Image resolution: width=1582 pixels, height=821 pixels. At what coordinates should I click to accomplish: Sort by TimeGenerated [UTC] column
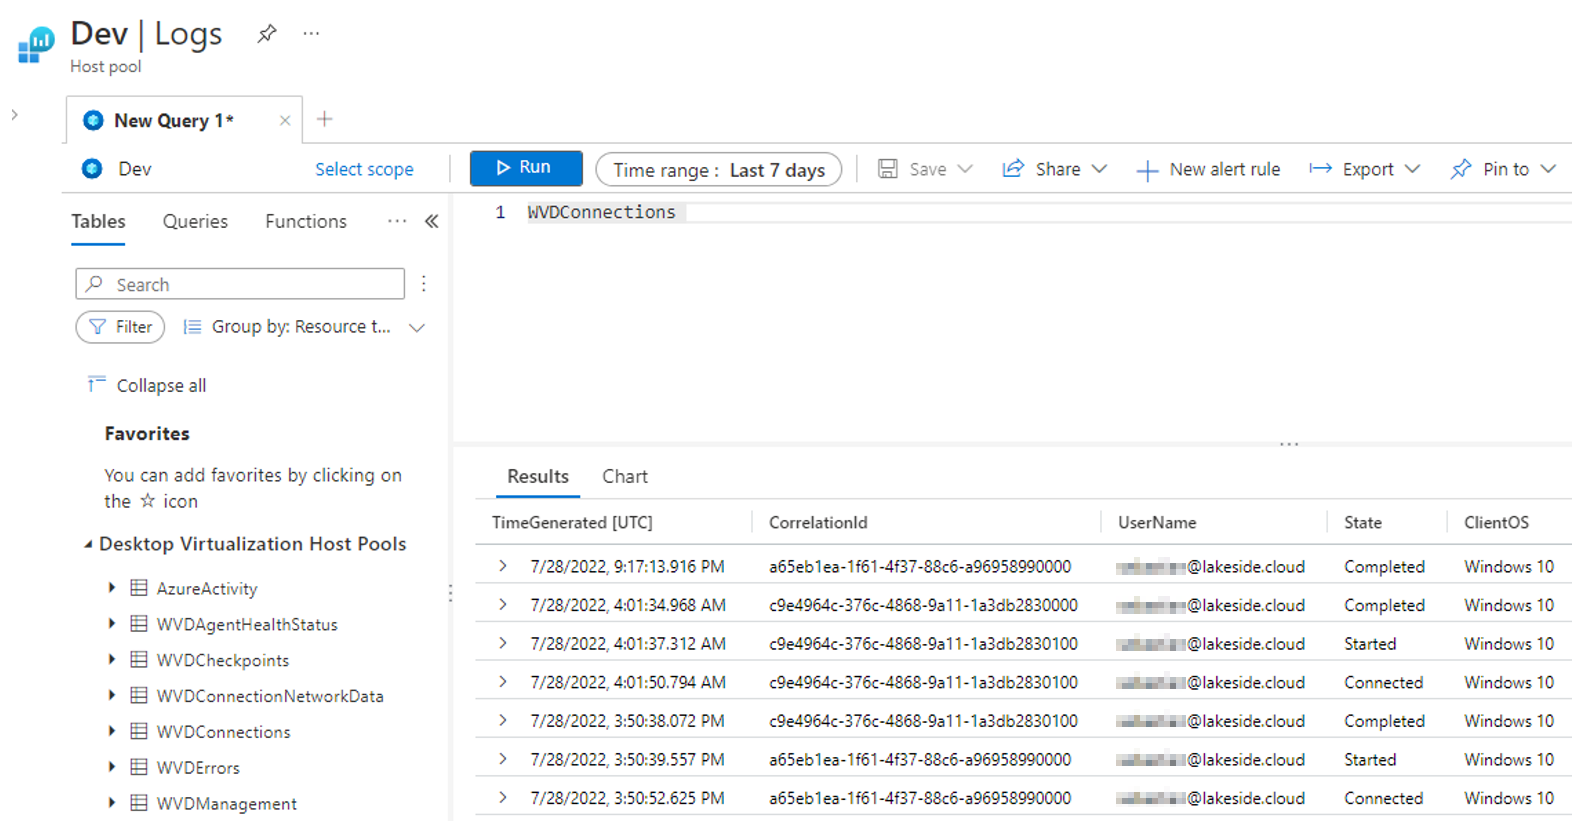[572, 522]
